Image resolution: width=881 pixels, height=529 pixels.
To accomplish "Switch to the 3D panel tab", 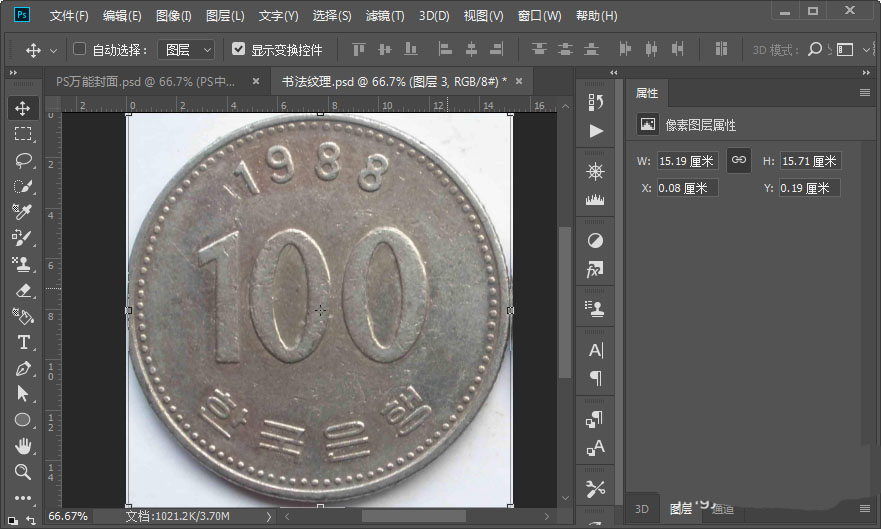I will [x=642, y=509].
